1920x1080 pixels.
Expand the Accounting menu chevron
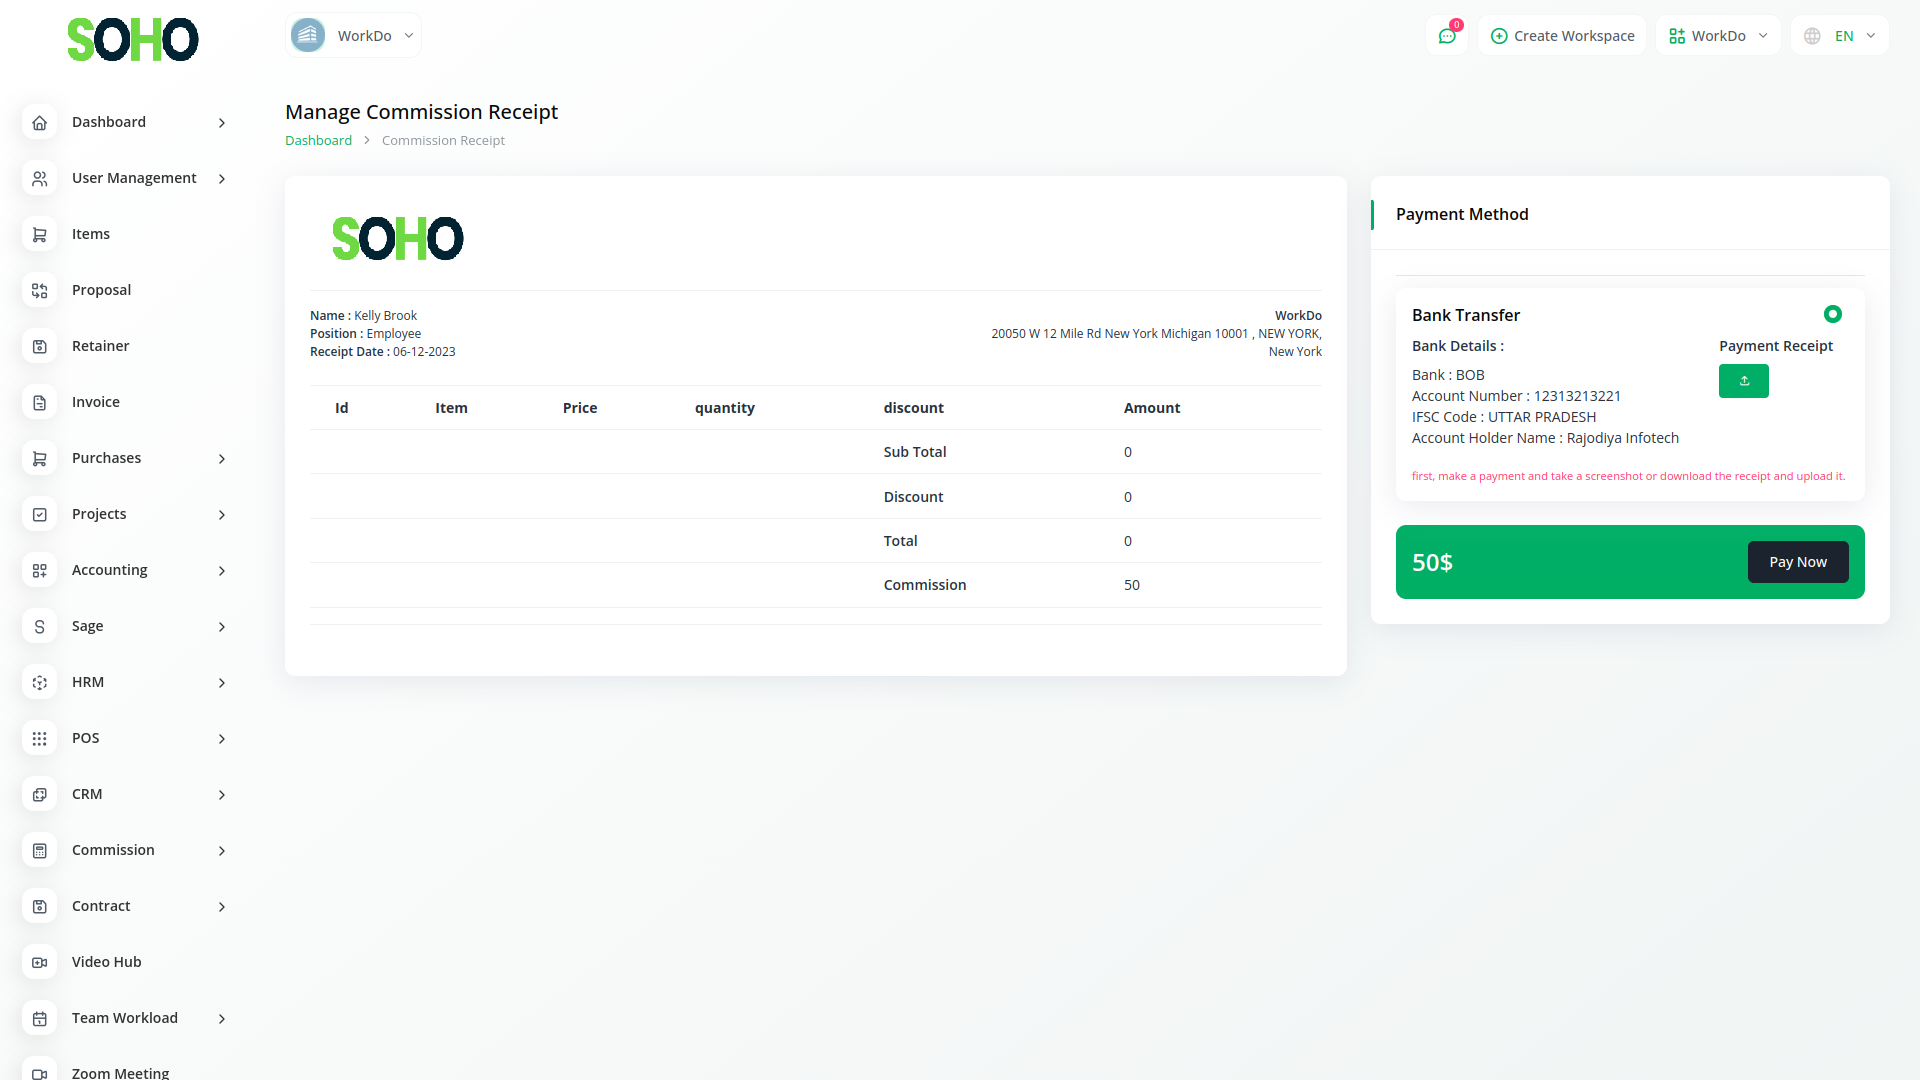pyautogui.click(x=222, y=571)
